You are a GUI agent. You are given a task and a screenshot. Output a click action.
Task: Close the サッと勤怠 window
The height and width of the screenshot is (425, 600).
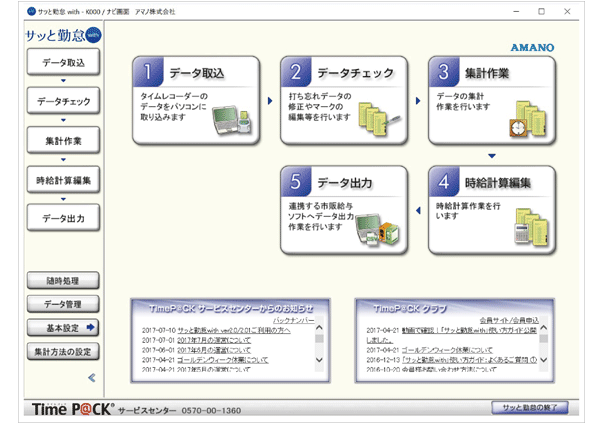567,11
